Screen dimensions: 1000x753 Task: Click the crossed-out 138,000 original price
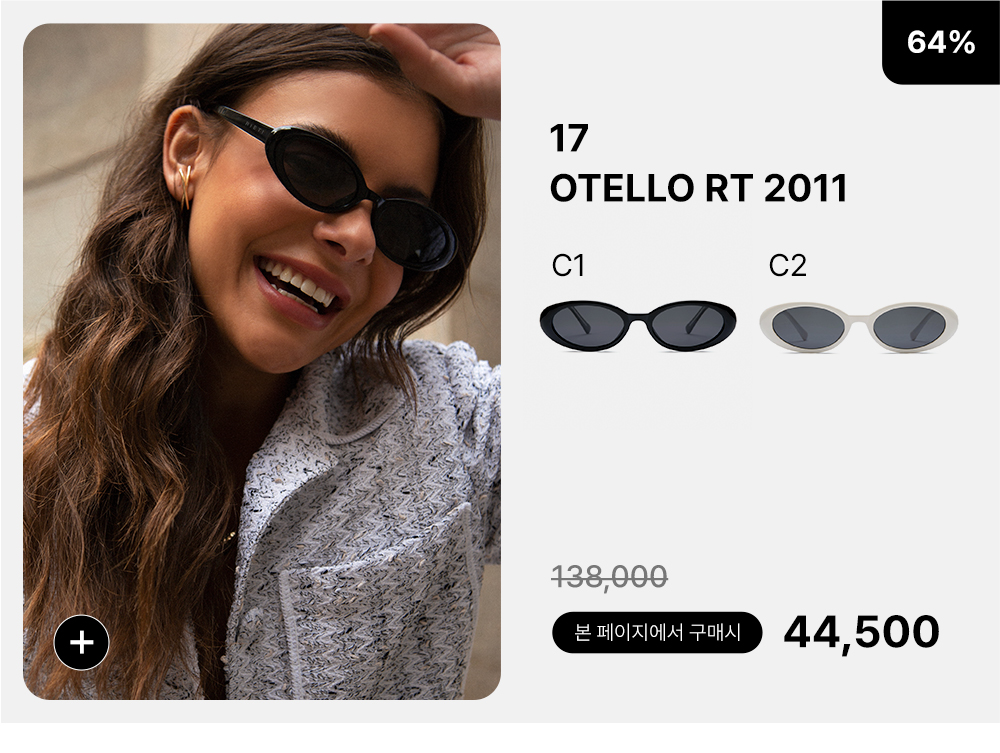[x=609, y=577]
